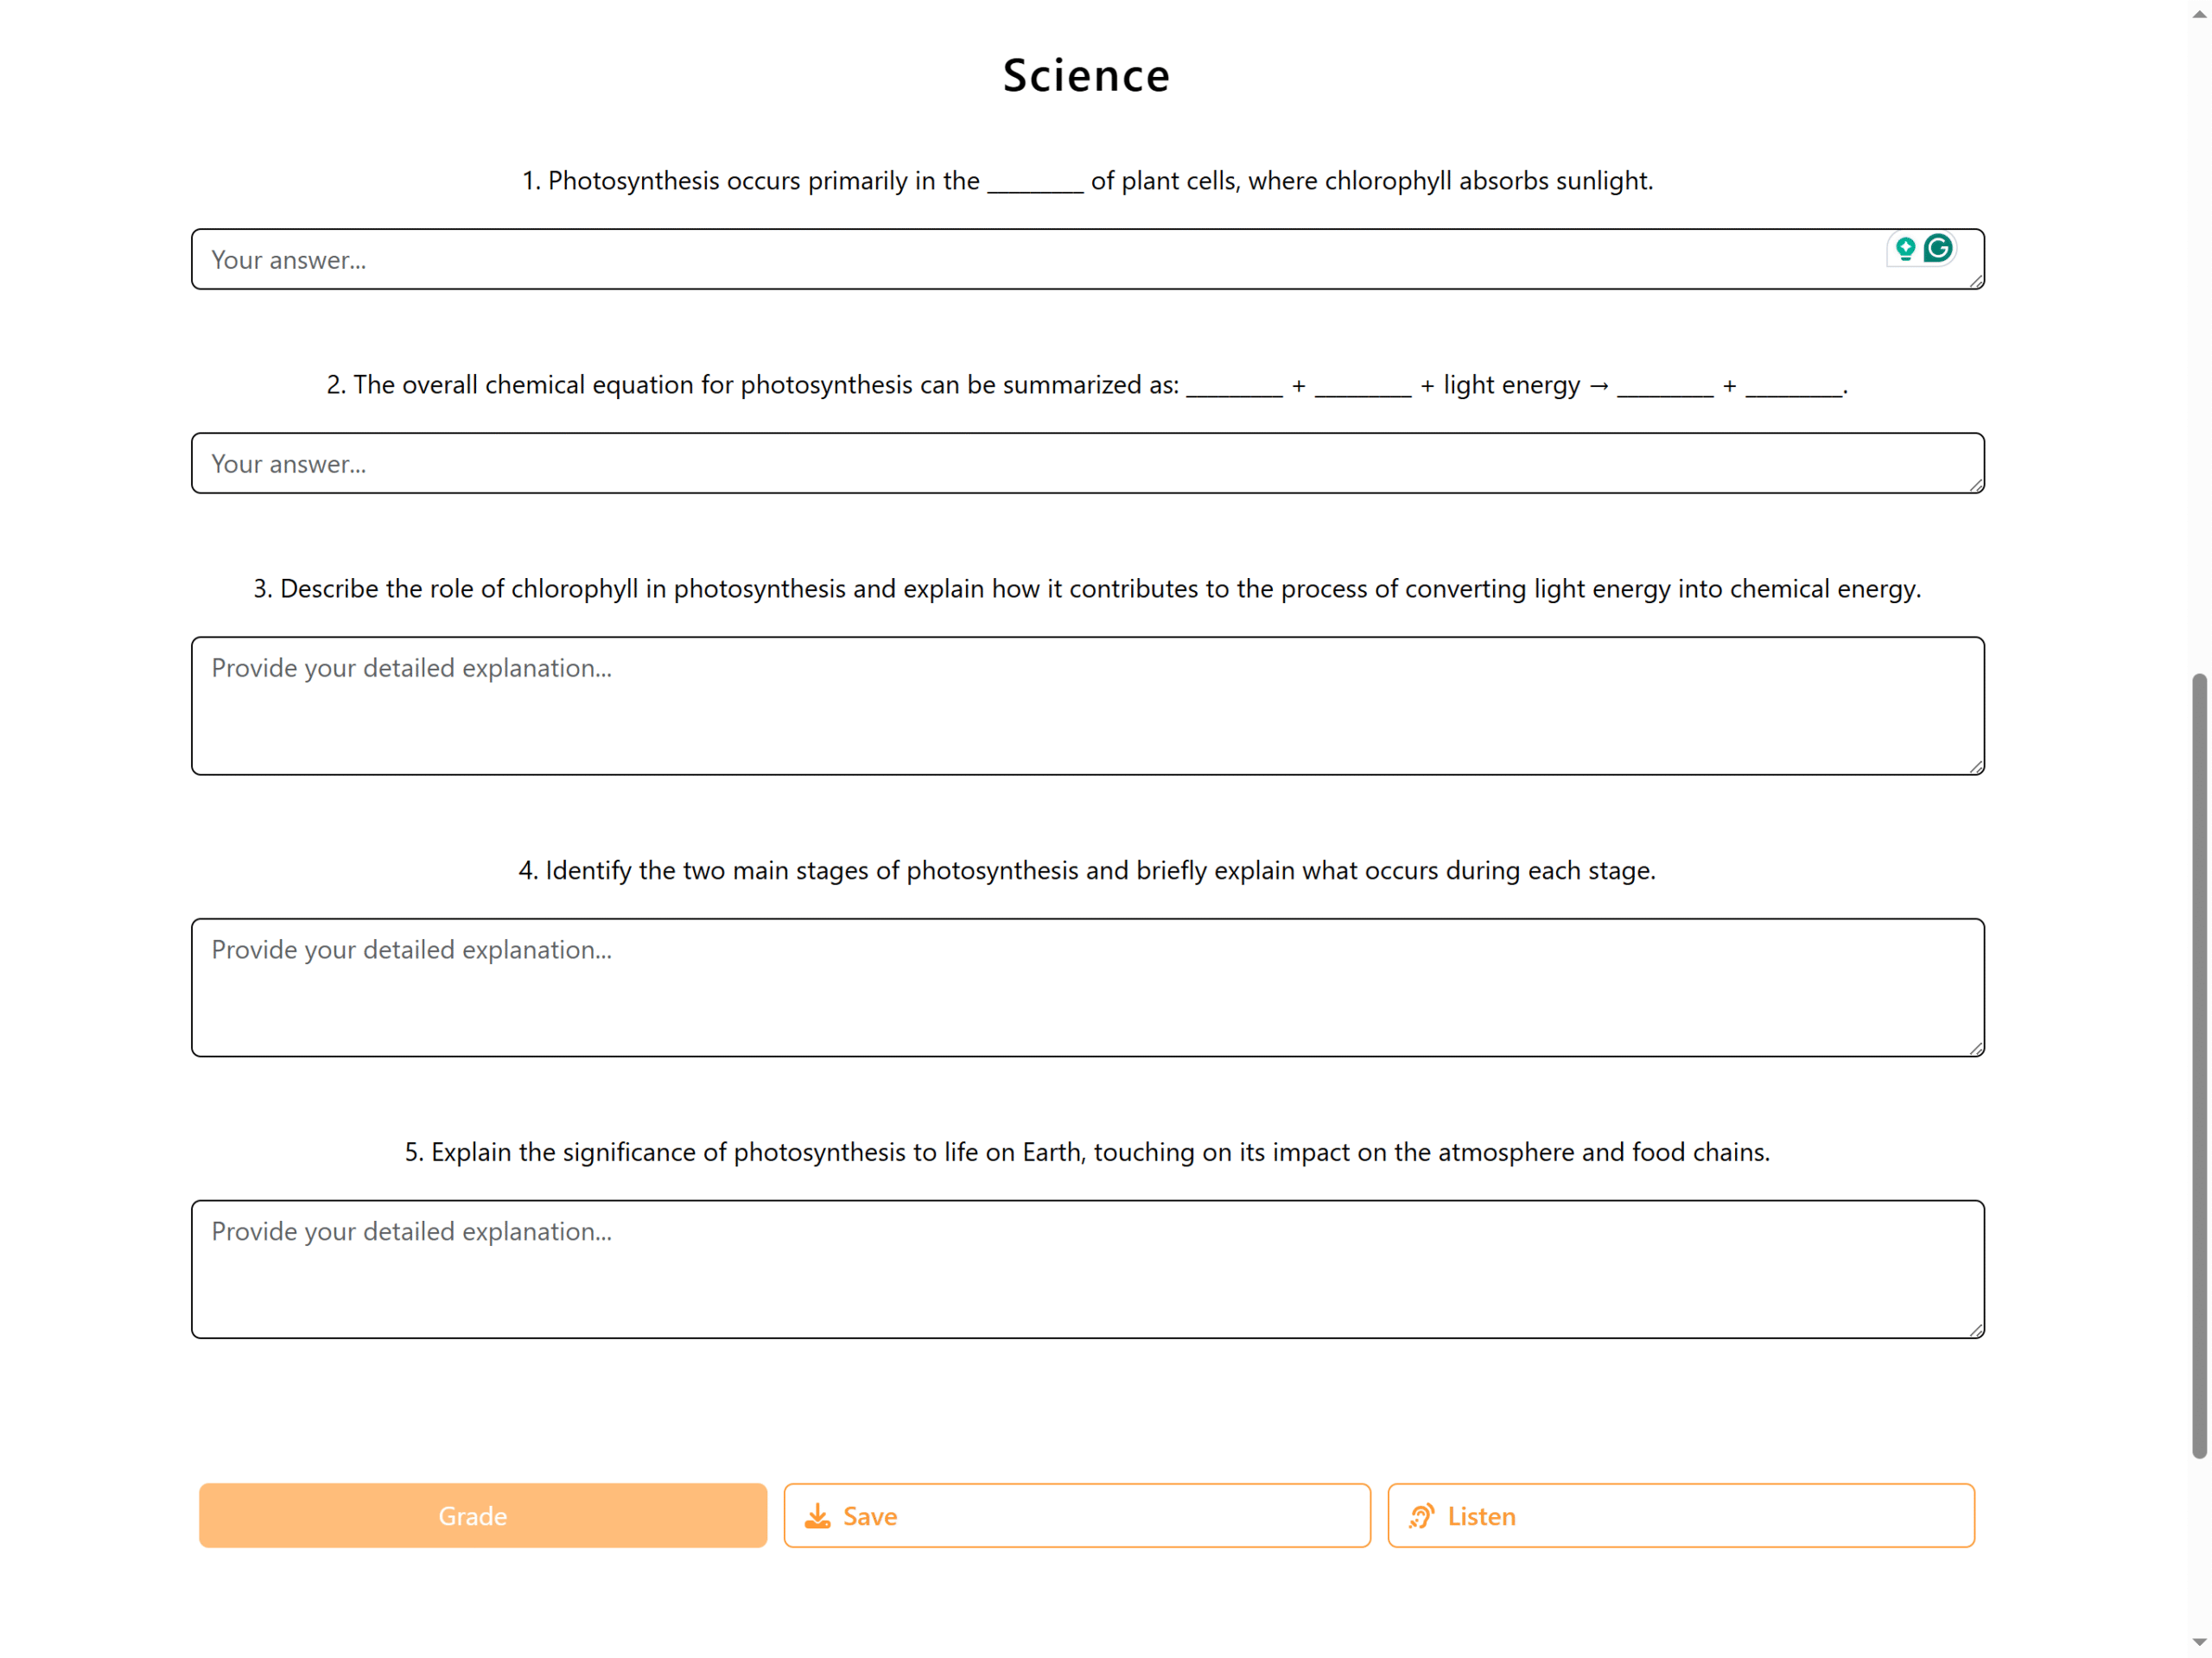This screenshot has width=2212, height=1658.
Task: Click the Grade button
Action: click(483, 1515)
